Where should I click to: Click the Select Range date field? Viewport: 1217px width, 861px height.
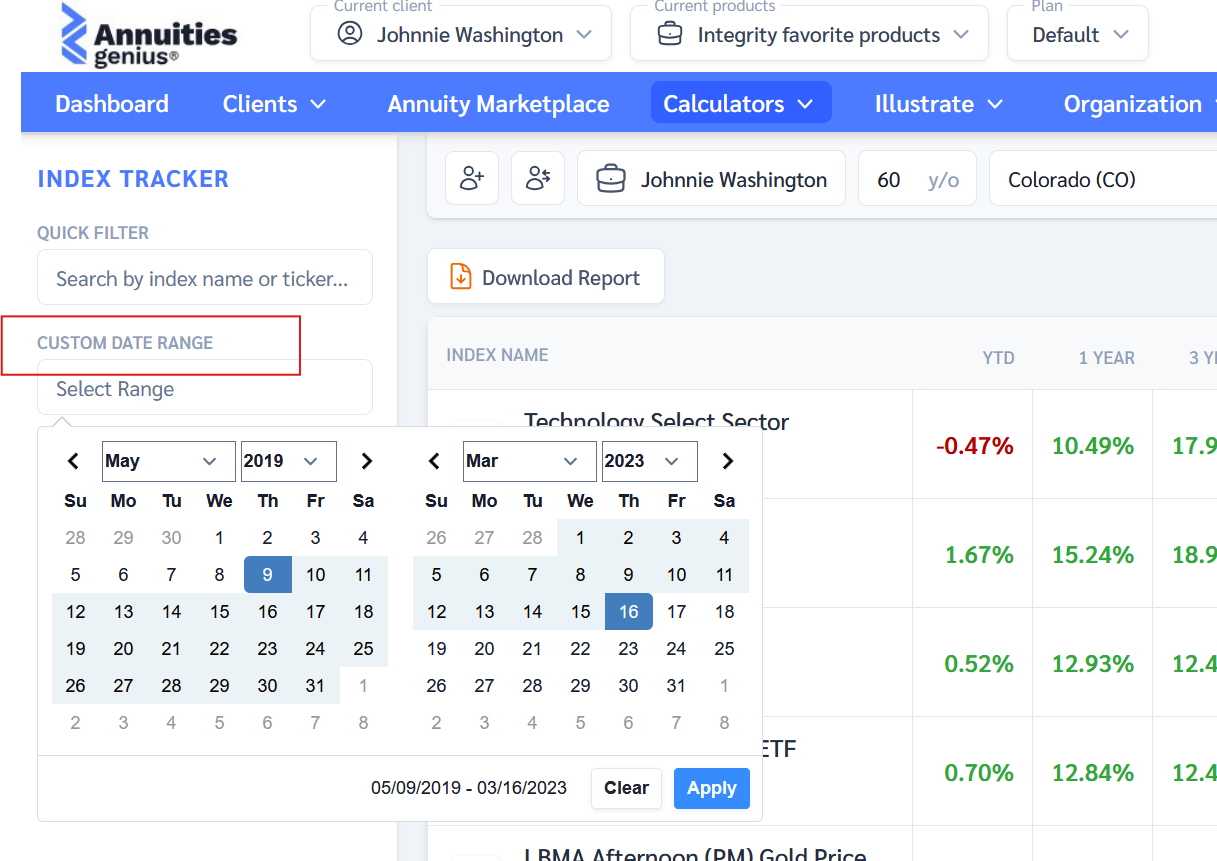pos(205,388)
